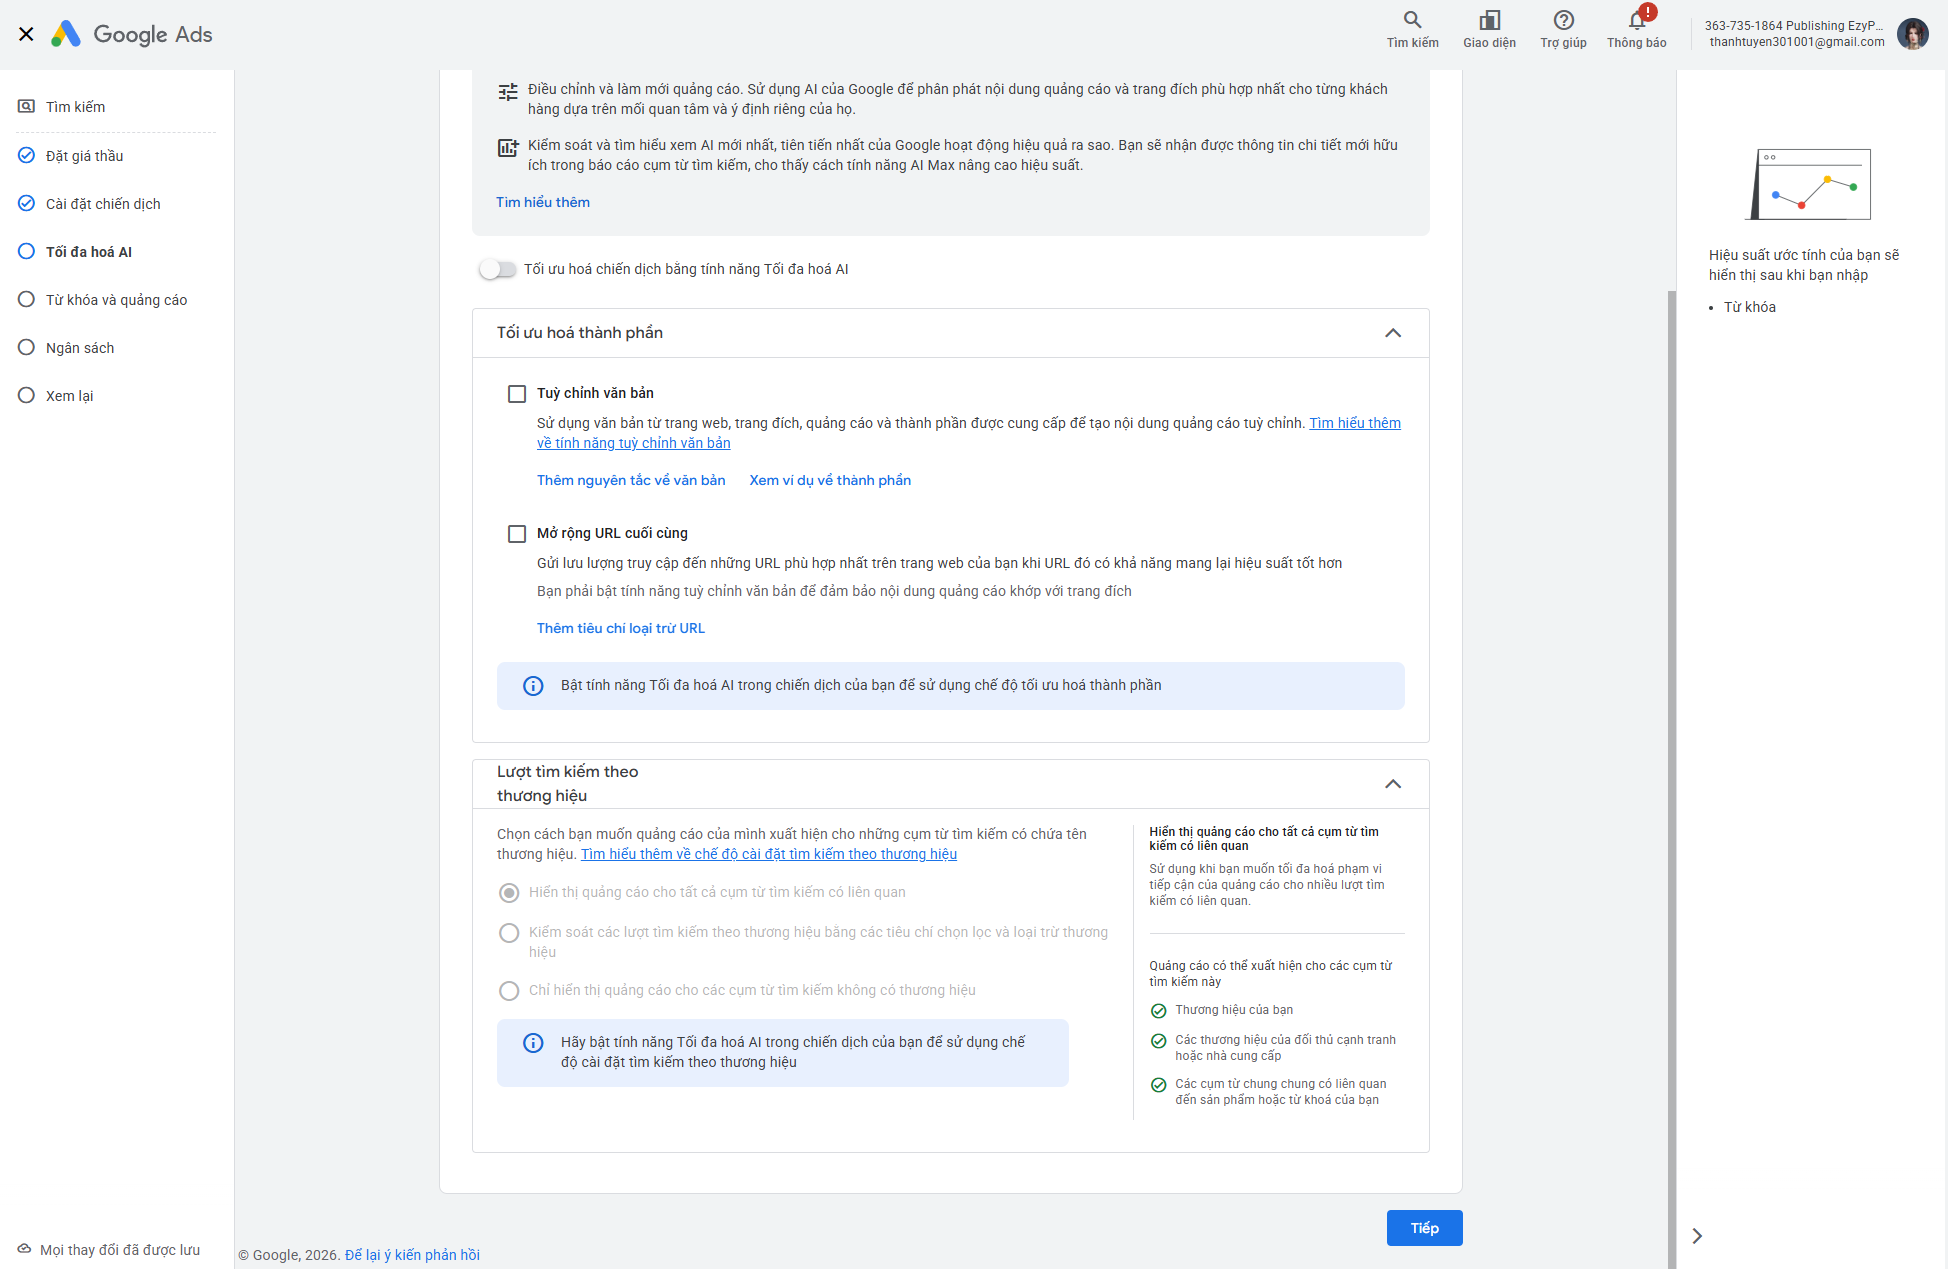Expand the right side panel with arrow
This screenshot has width=1948, height=1269.
(1697, 1236)
